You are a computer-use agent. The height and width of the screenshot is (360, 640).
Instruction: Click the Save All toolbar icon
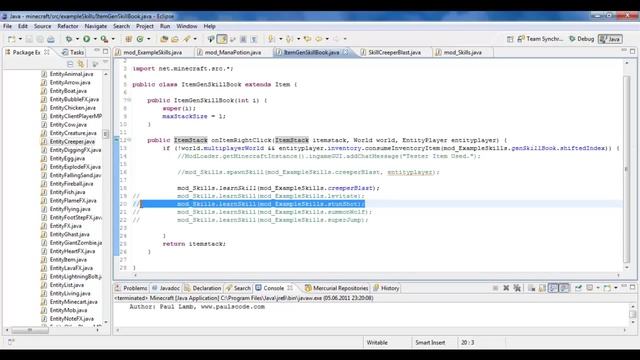(40, 39)
